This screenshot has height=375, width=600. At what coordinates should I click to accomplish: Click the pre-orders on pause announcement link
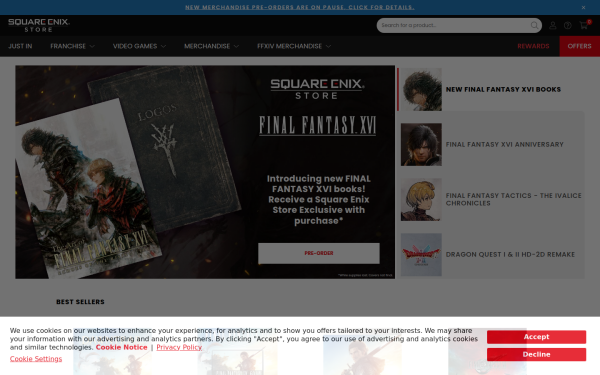(300, 7)
